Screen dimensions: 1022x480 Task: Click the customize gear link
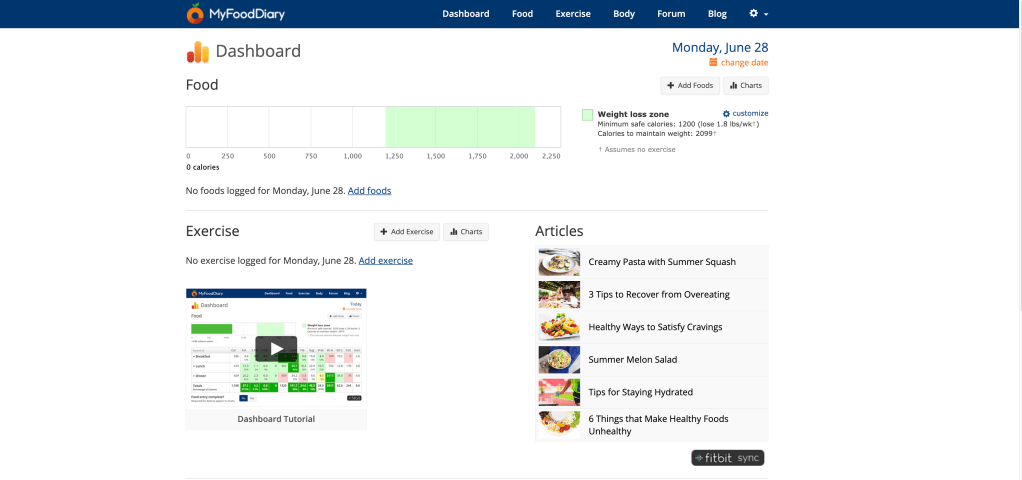click(x=745, y=114)
